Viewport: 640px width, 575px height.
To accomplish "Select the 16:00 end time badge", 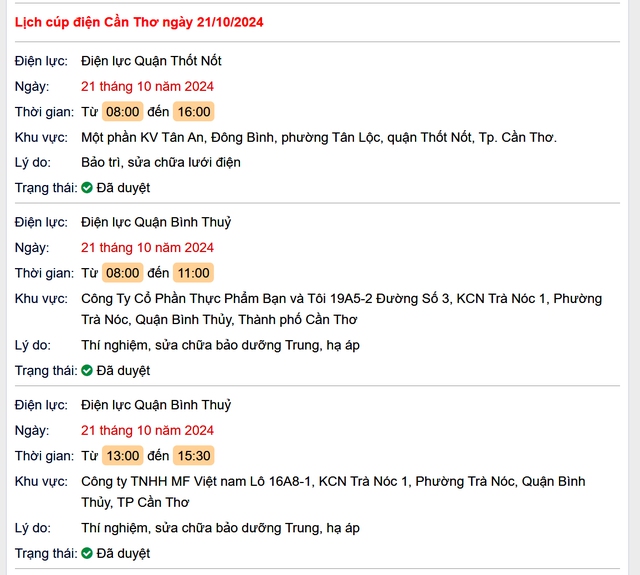I will click(x=193, y=111).
